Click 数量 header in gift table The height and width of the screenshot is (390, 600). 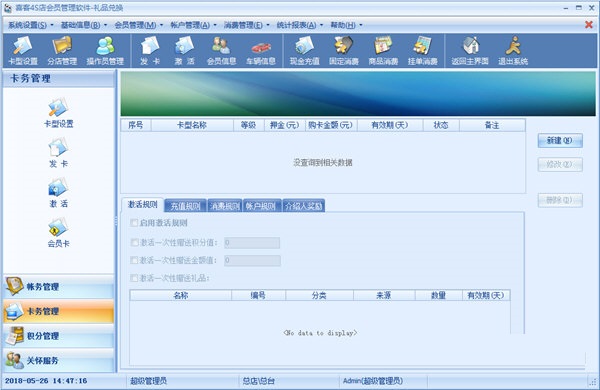439,295
